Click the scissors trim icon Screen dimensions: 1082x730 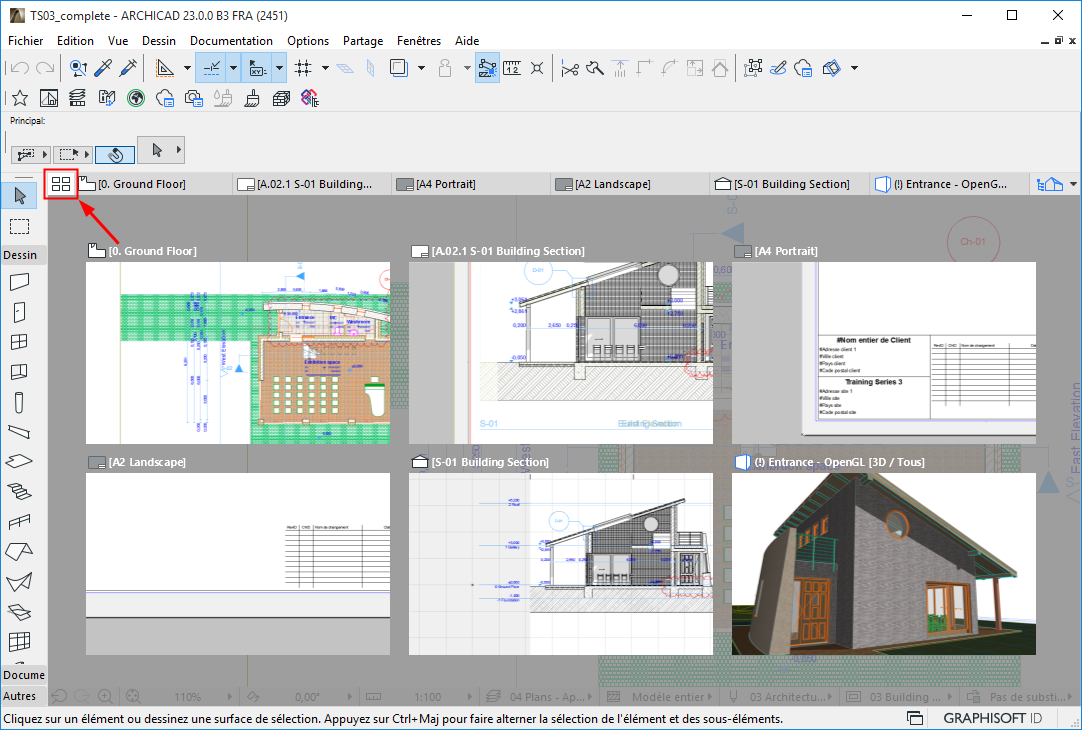pos(570,68)
